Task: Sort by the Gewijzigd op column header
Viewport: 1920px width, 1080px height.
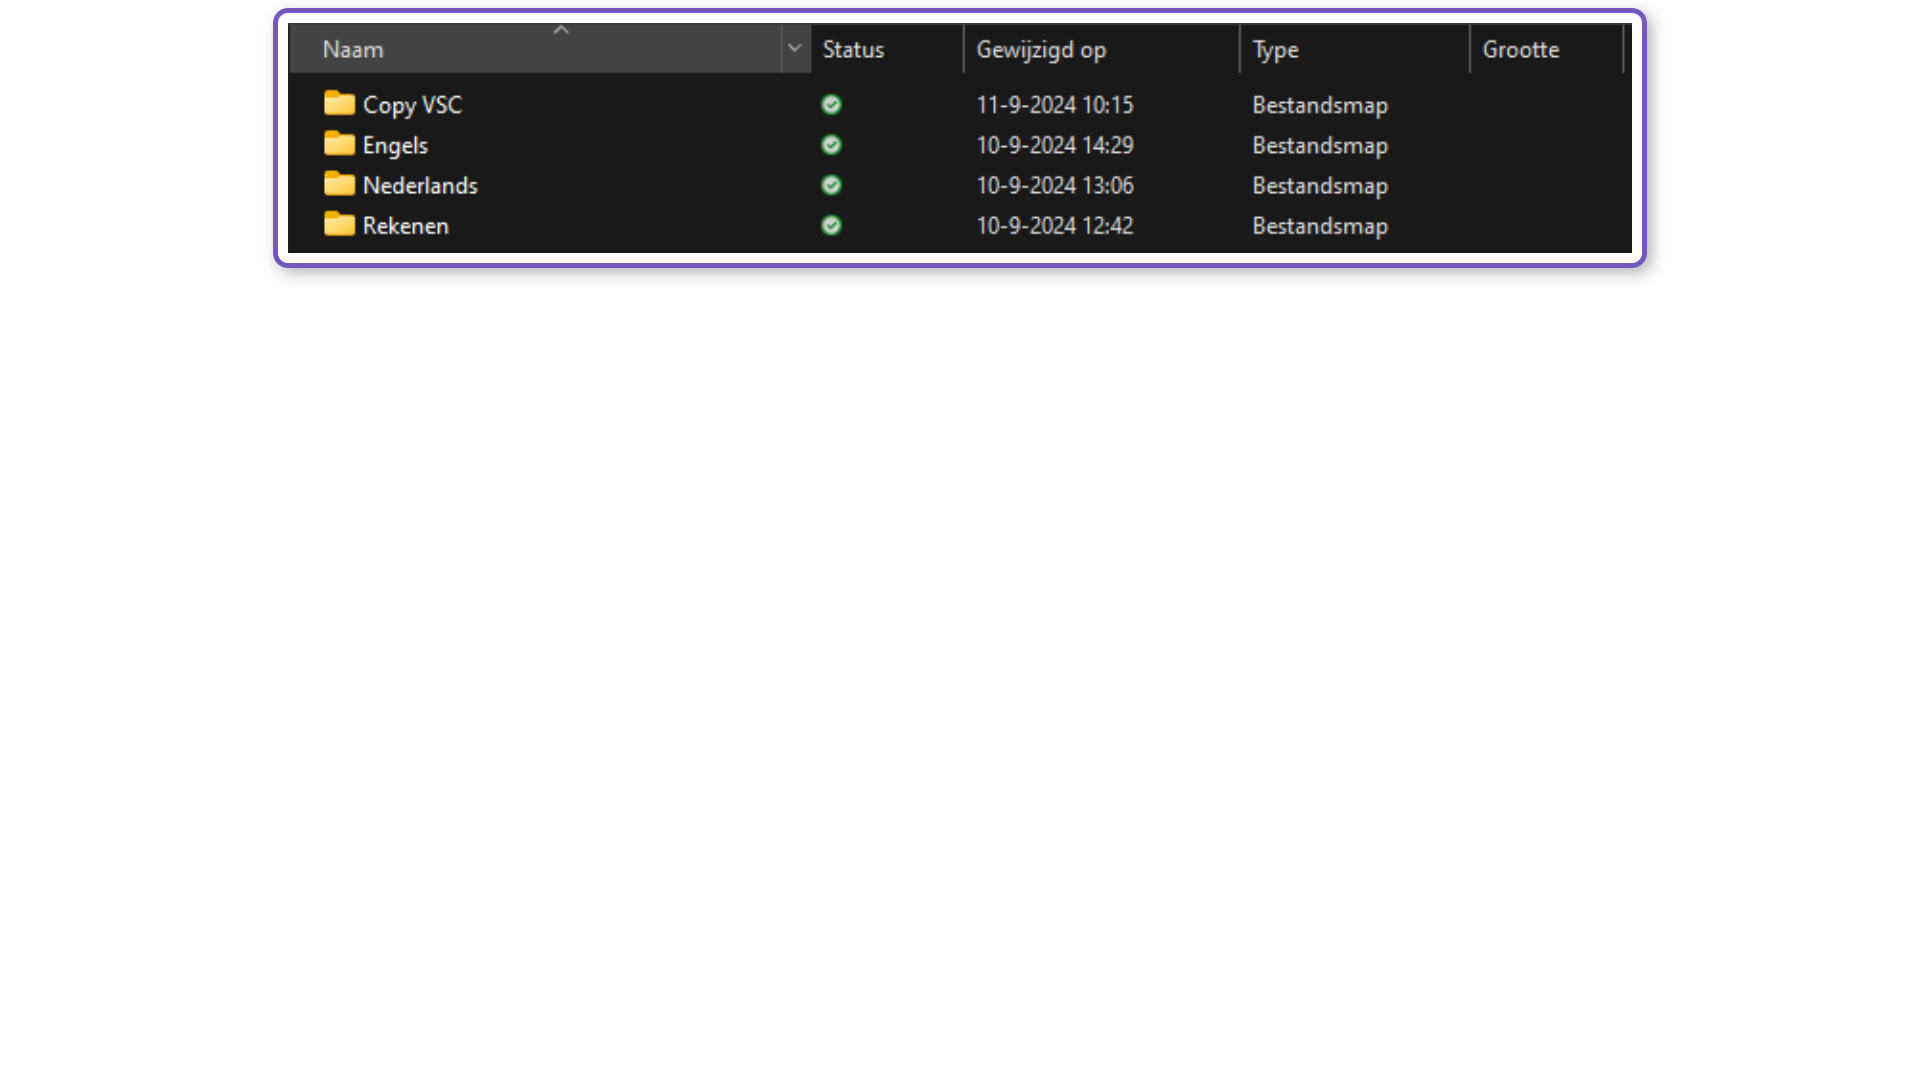Action: (x=1041, y=50)
